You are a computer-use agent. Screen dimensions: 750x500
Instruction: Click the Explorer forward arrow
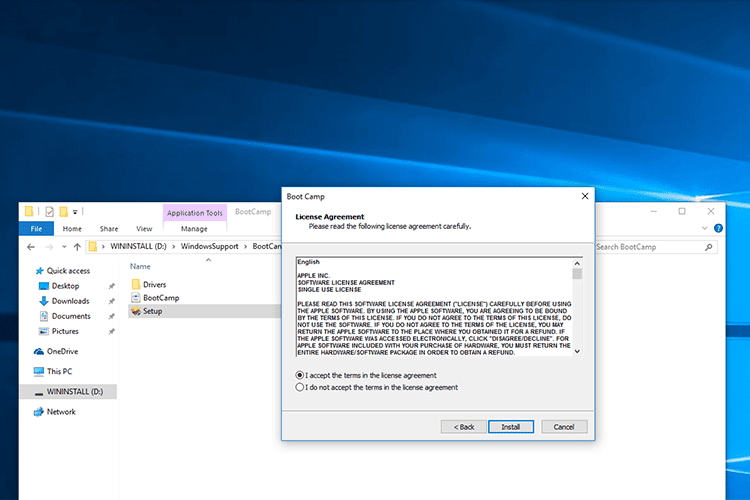coord(49,247)
